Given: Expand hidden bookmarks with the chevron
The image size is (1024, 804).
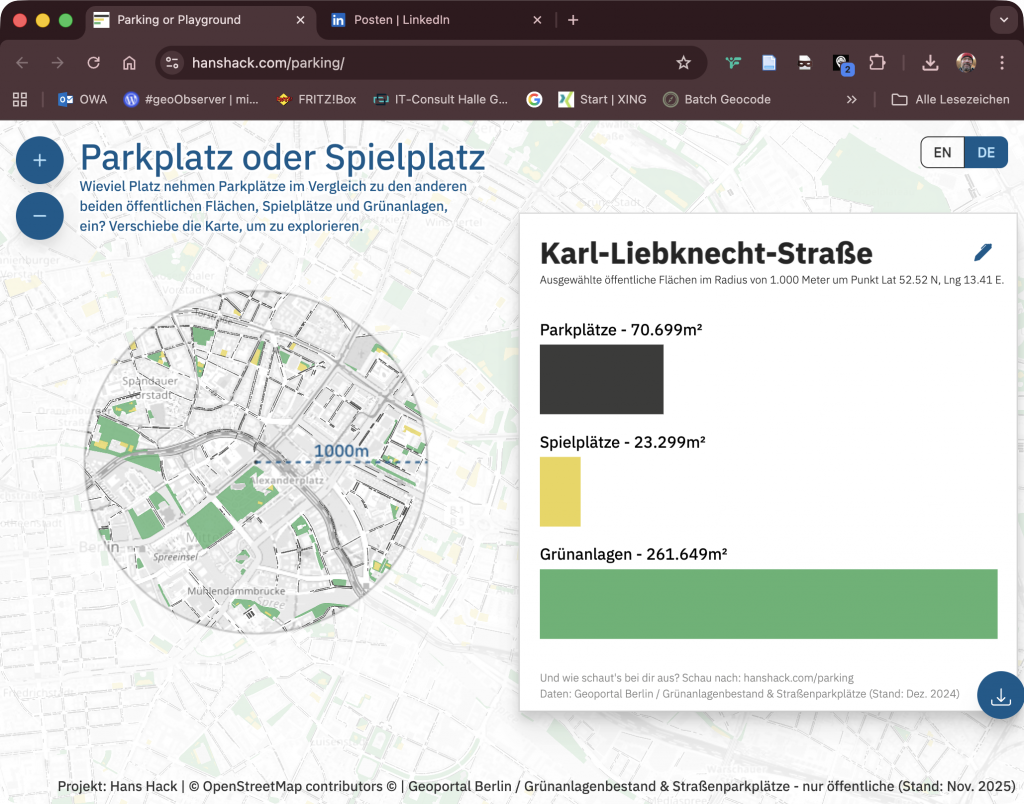Looking at the screenshot, I should [x=852, y=99].
